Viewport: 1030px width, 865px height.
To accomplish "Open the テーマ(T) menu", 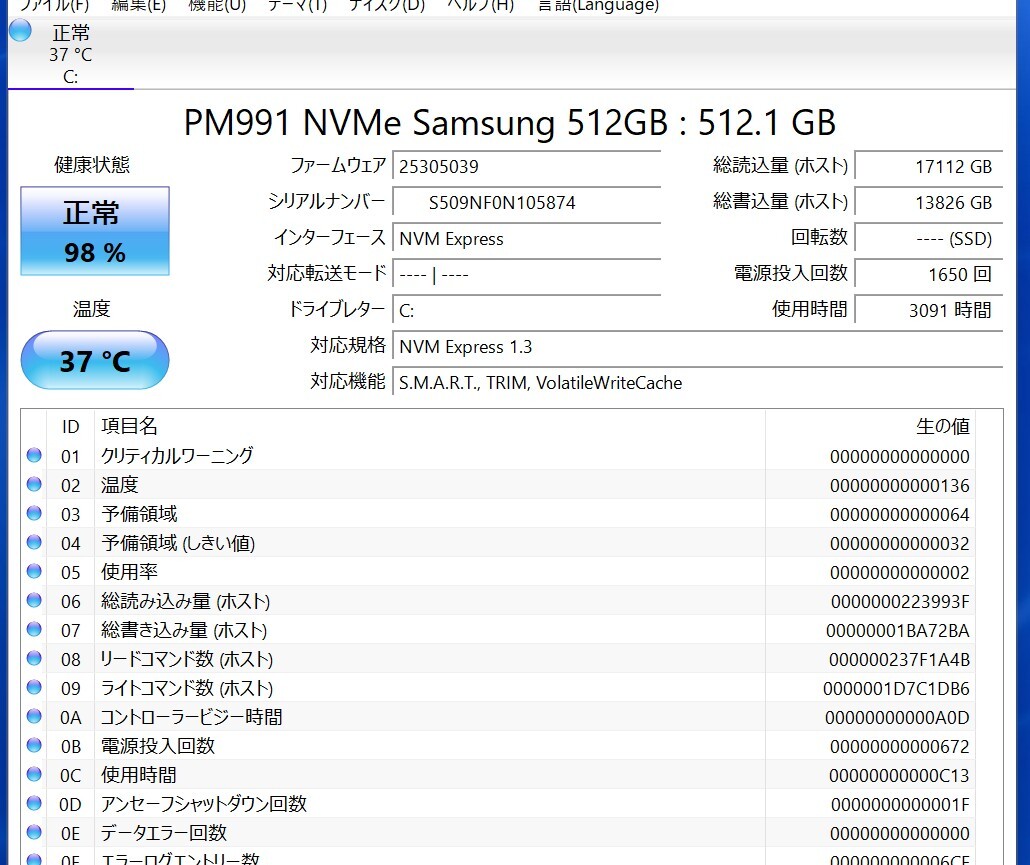I will point(297,7).
